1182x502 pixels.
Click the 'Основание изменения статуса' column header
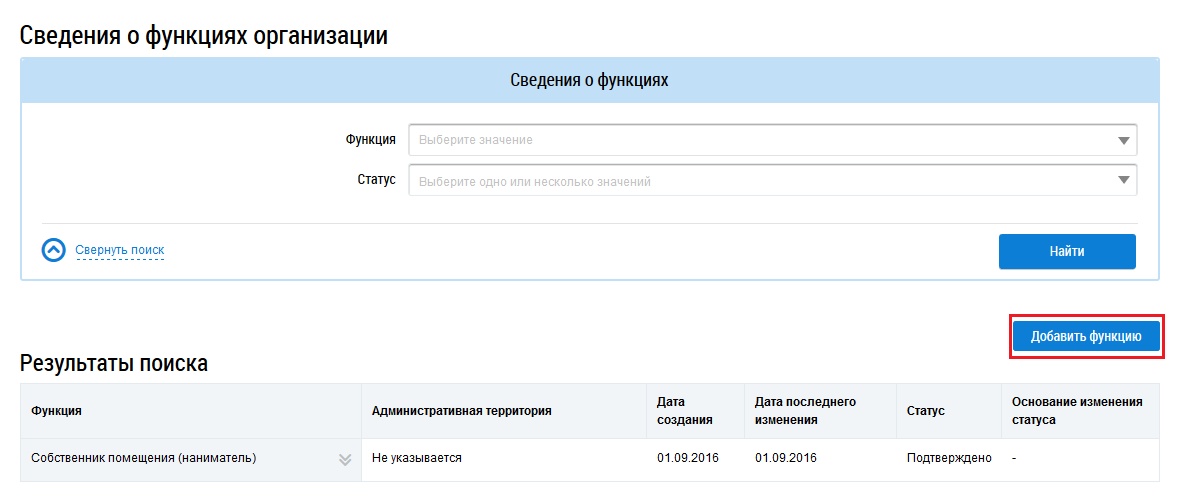(1077, 411)
